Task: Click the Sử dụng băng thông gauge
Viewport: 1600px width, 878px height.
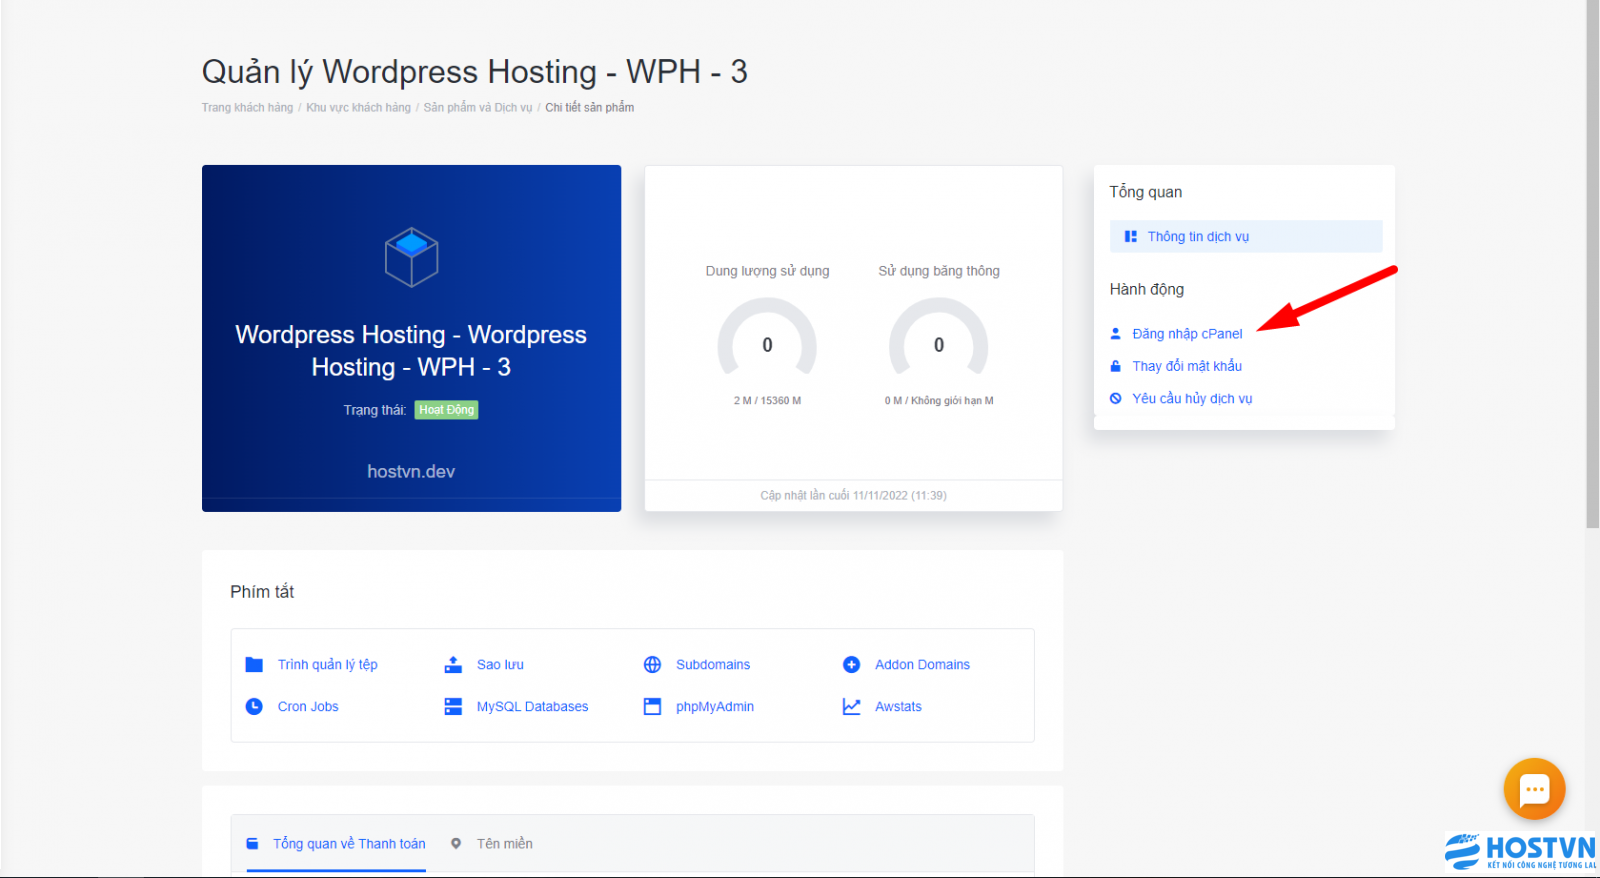Action: tap(938, 337)
